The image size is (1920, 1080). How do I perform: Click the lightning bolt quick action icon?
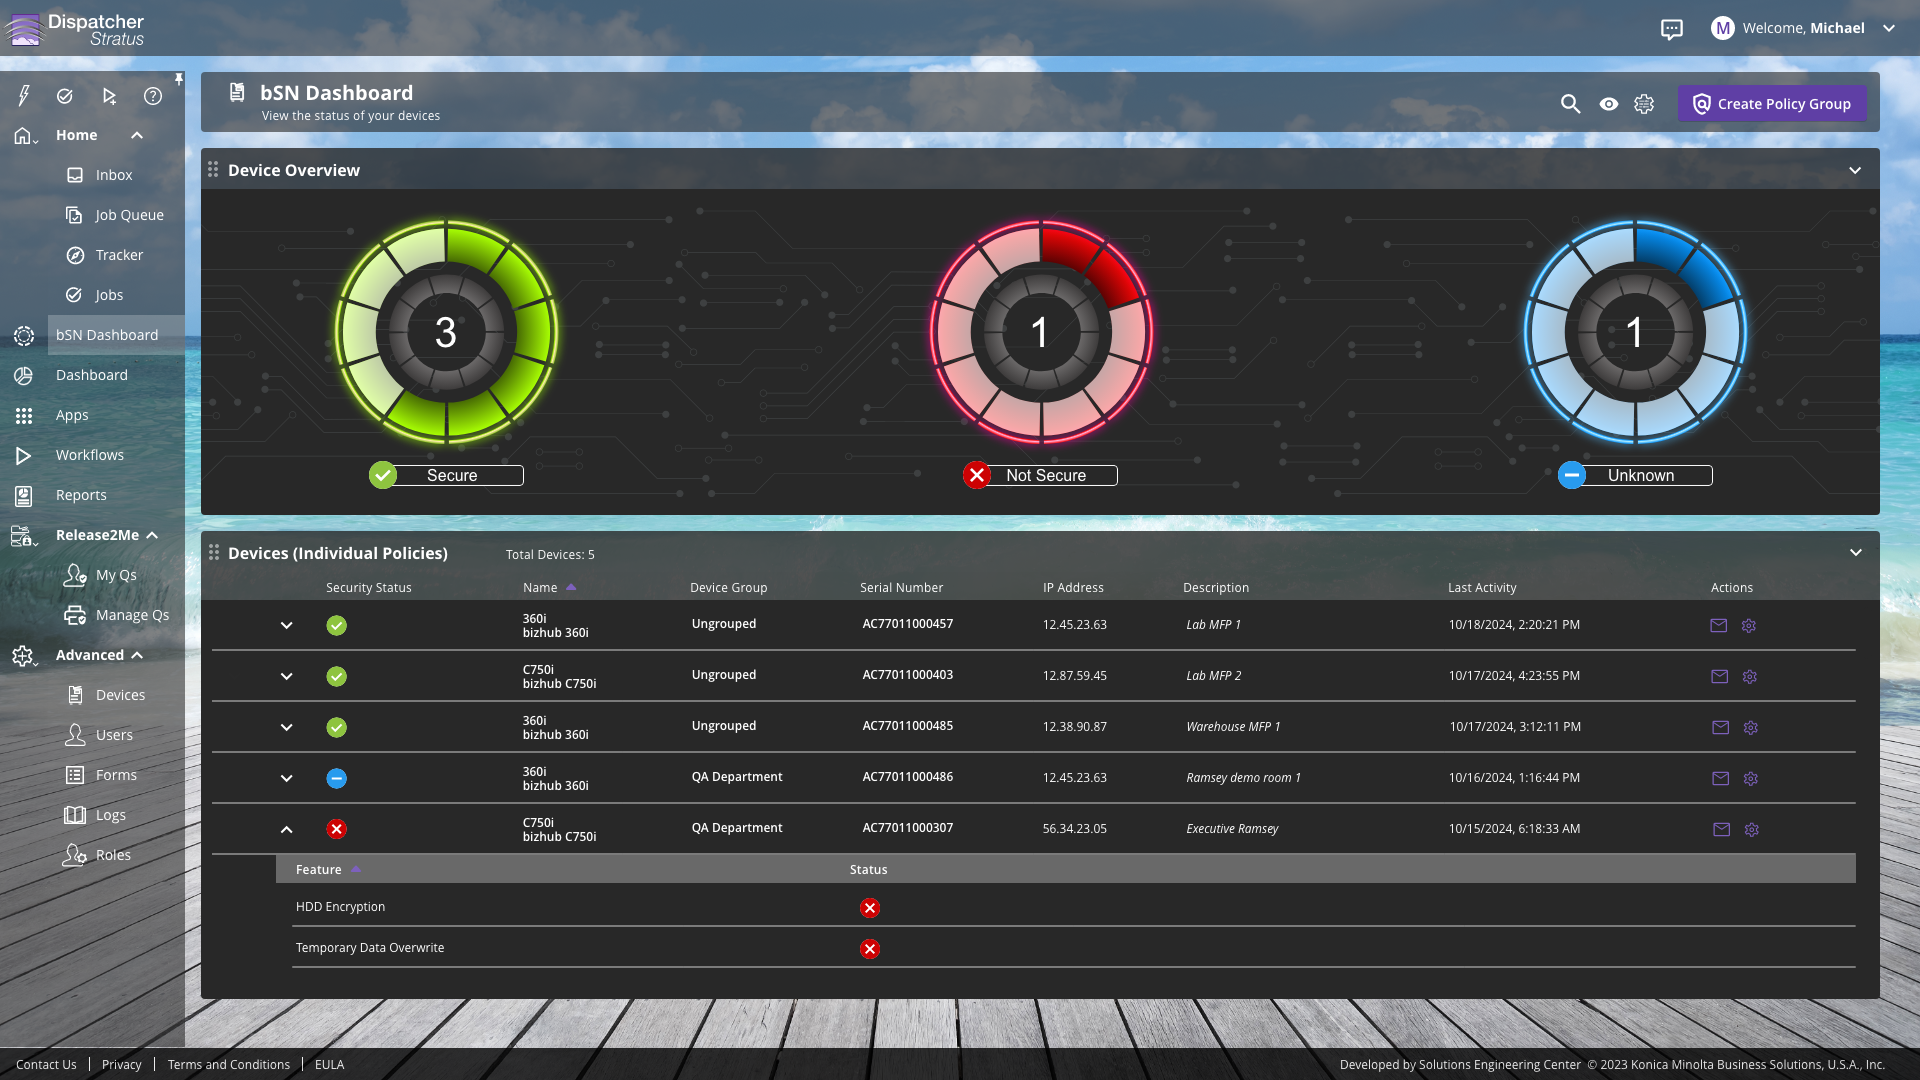click(x=23, y=96)
